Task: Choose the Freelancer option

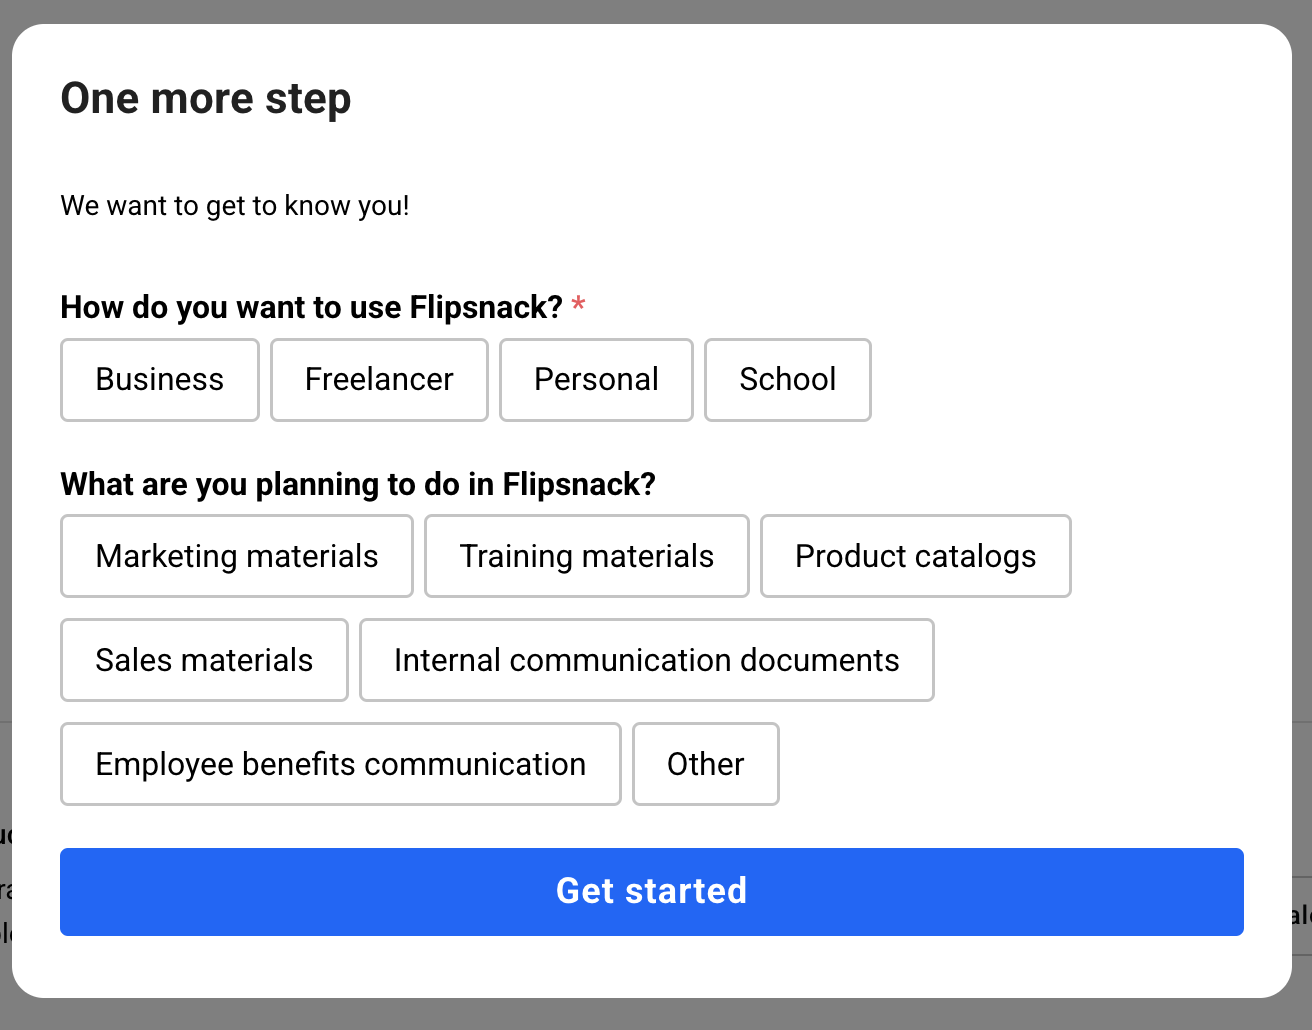Action: [378, 380]
